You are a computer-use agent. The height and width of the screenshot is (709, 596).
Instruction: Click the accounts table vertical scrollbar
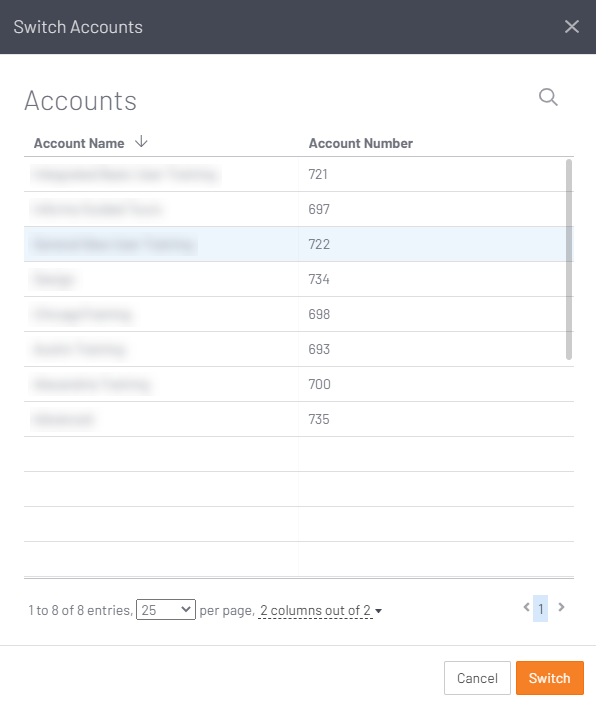point(569,260)
